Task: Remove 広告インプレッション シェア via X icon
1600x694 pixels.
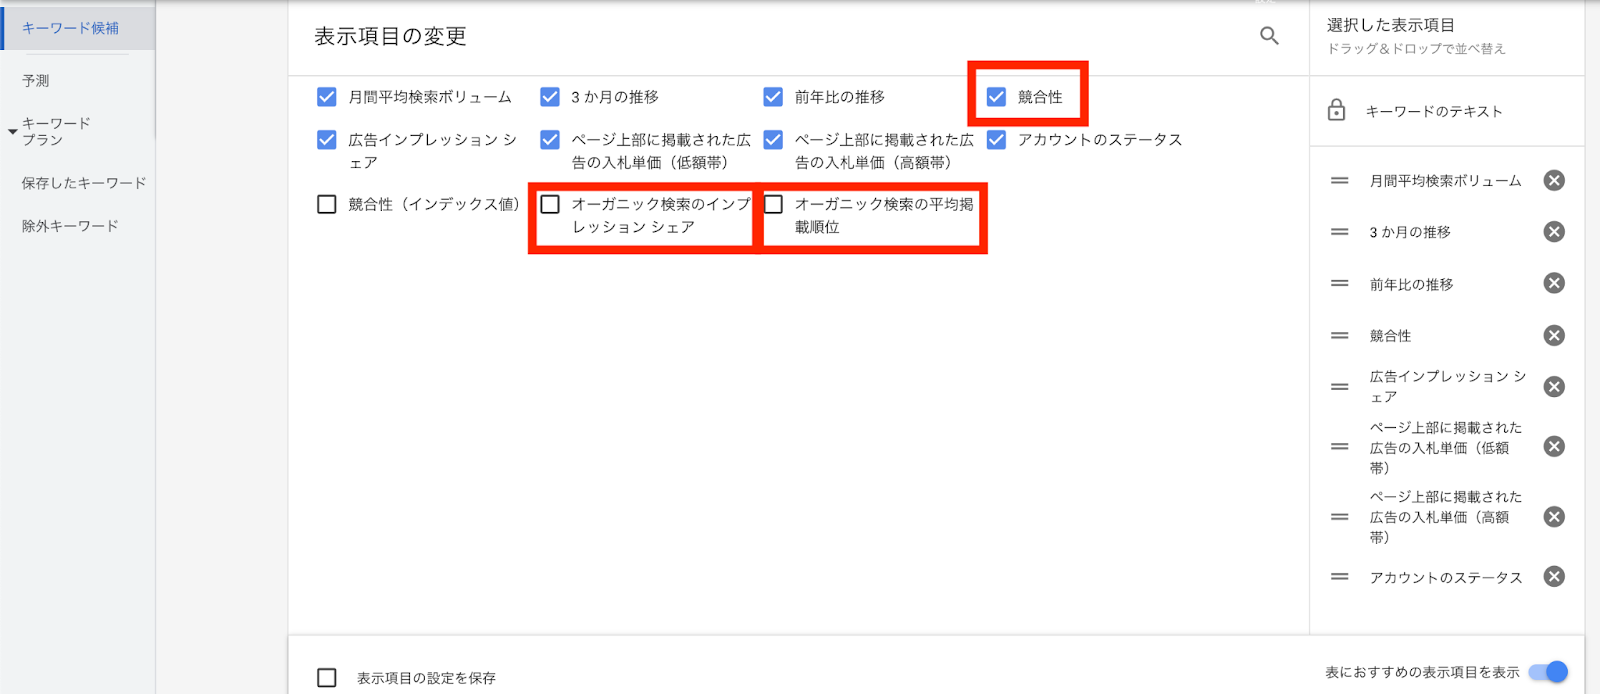Action: click(x=1553, y=387)
